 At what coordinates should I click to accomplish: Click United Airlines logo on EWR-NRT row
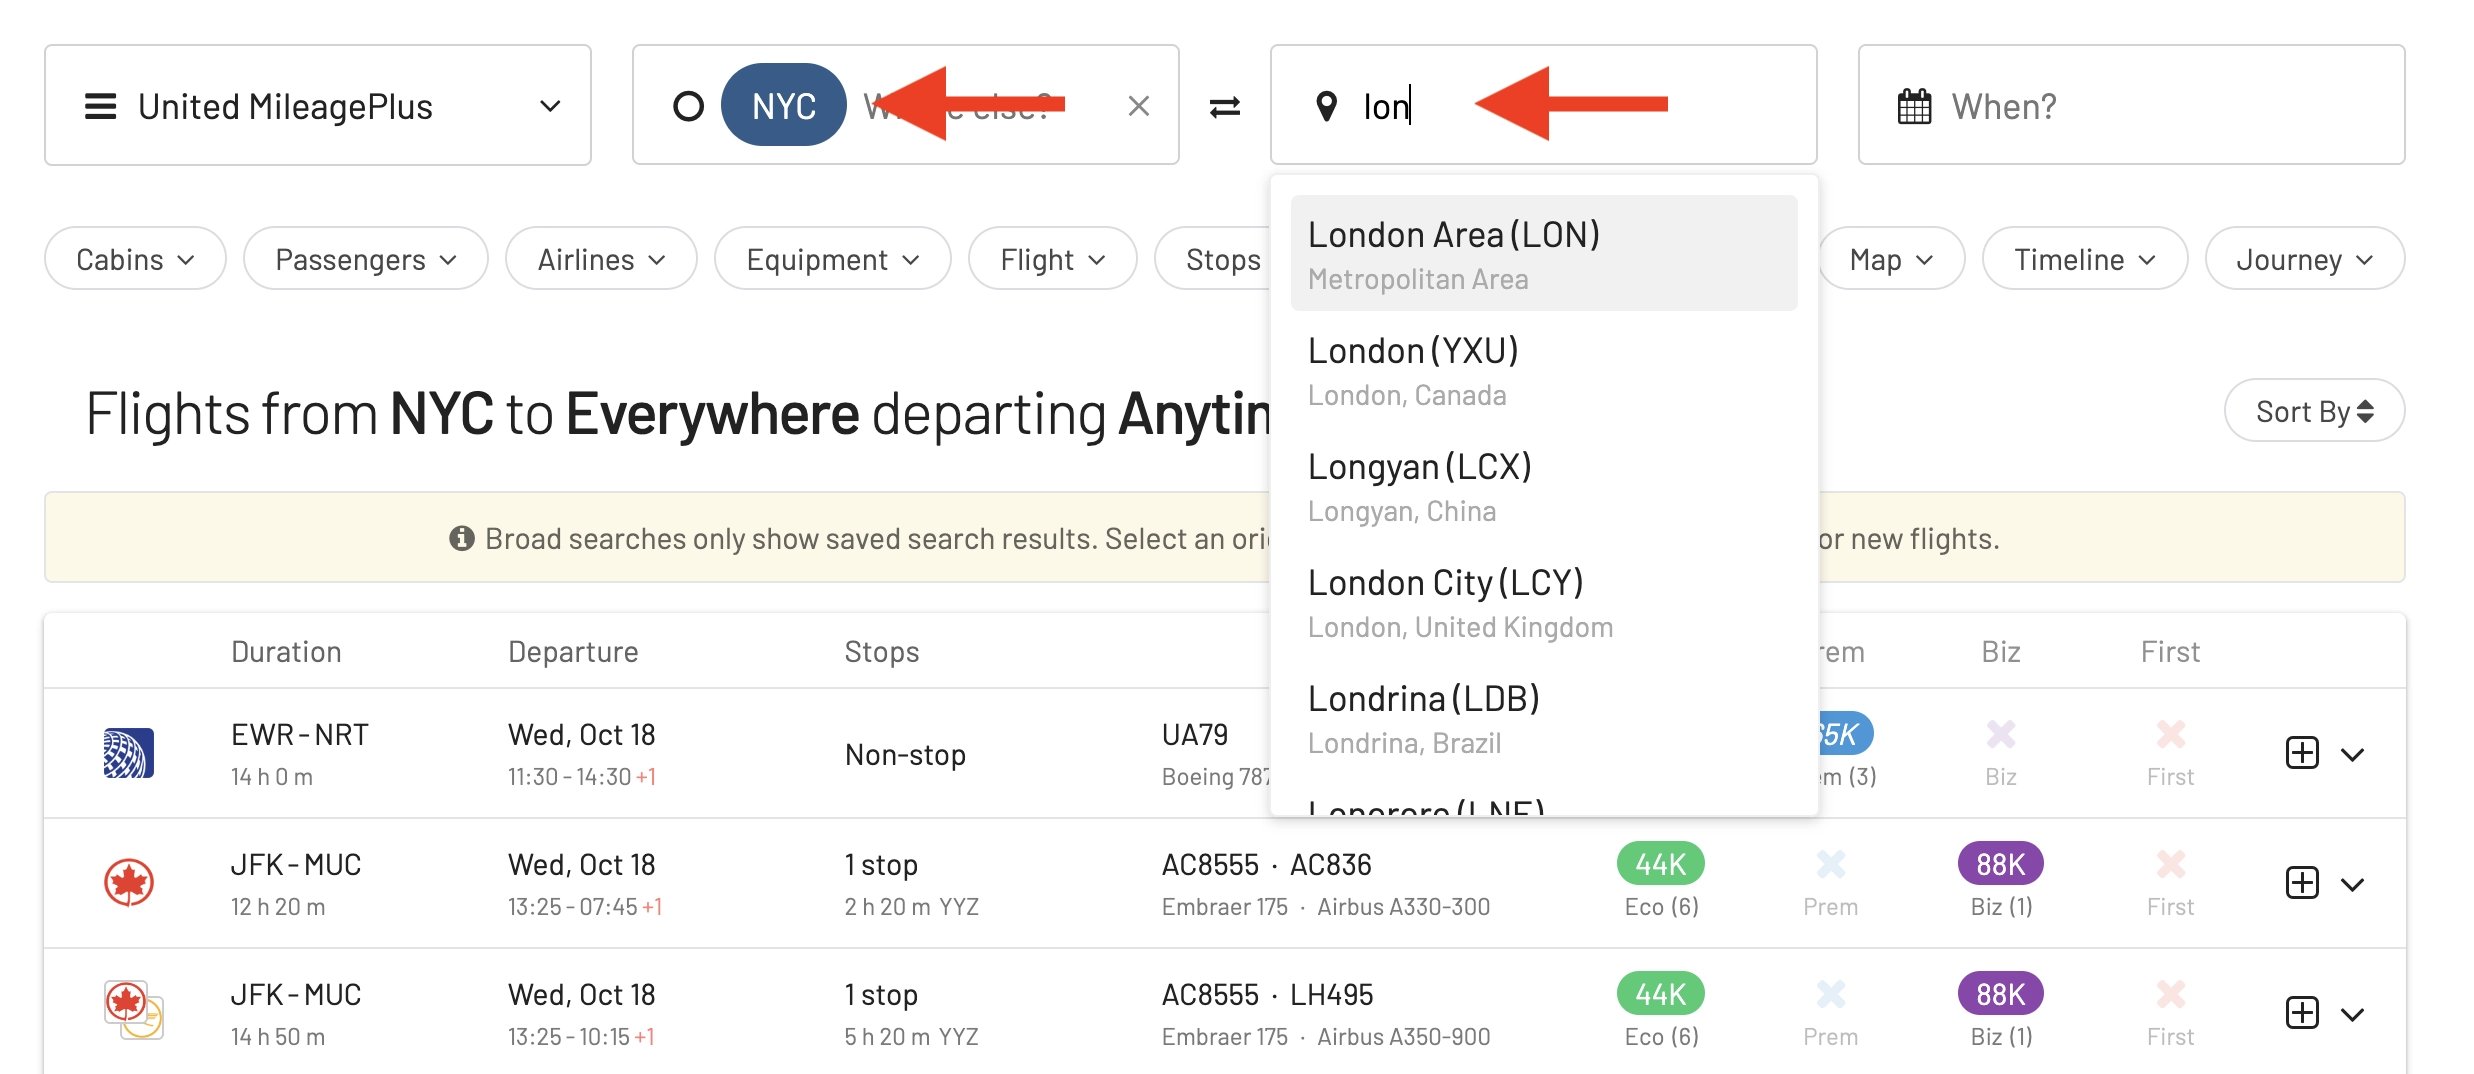[129, 753]
